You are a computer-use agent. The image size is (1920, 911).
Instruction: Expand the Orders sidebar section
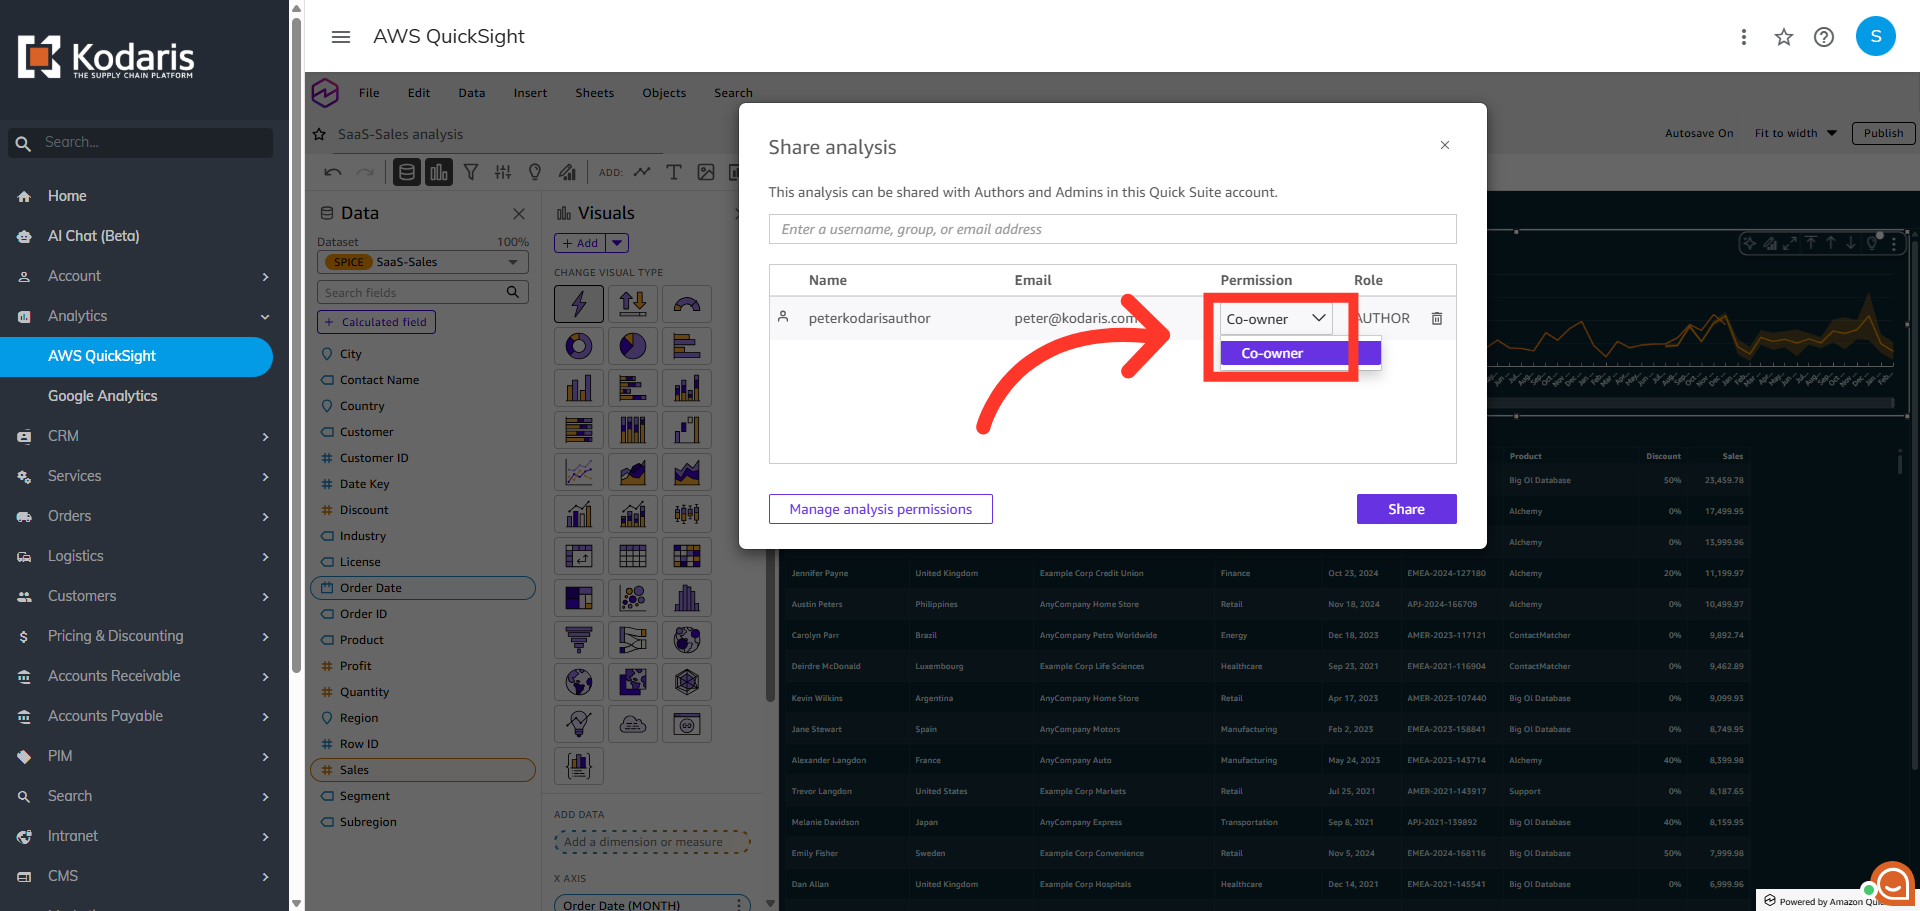tap(265, 516)
